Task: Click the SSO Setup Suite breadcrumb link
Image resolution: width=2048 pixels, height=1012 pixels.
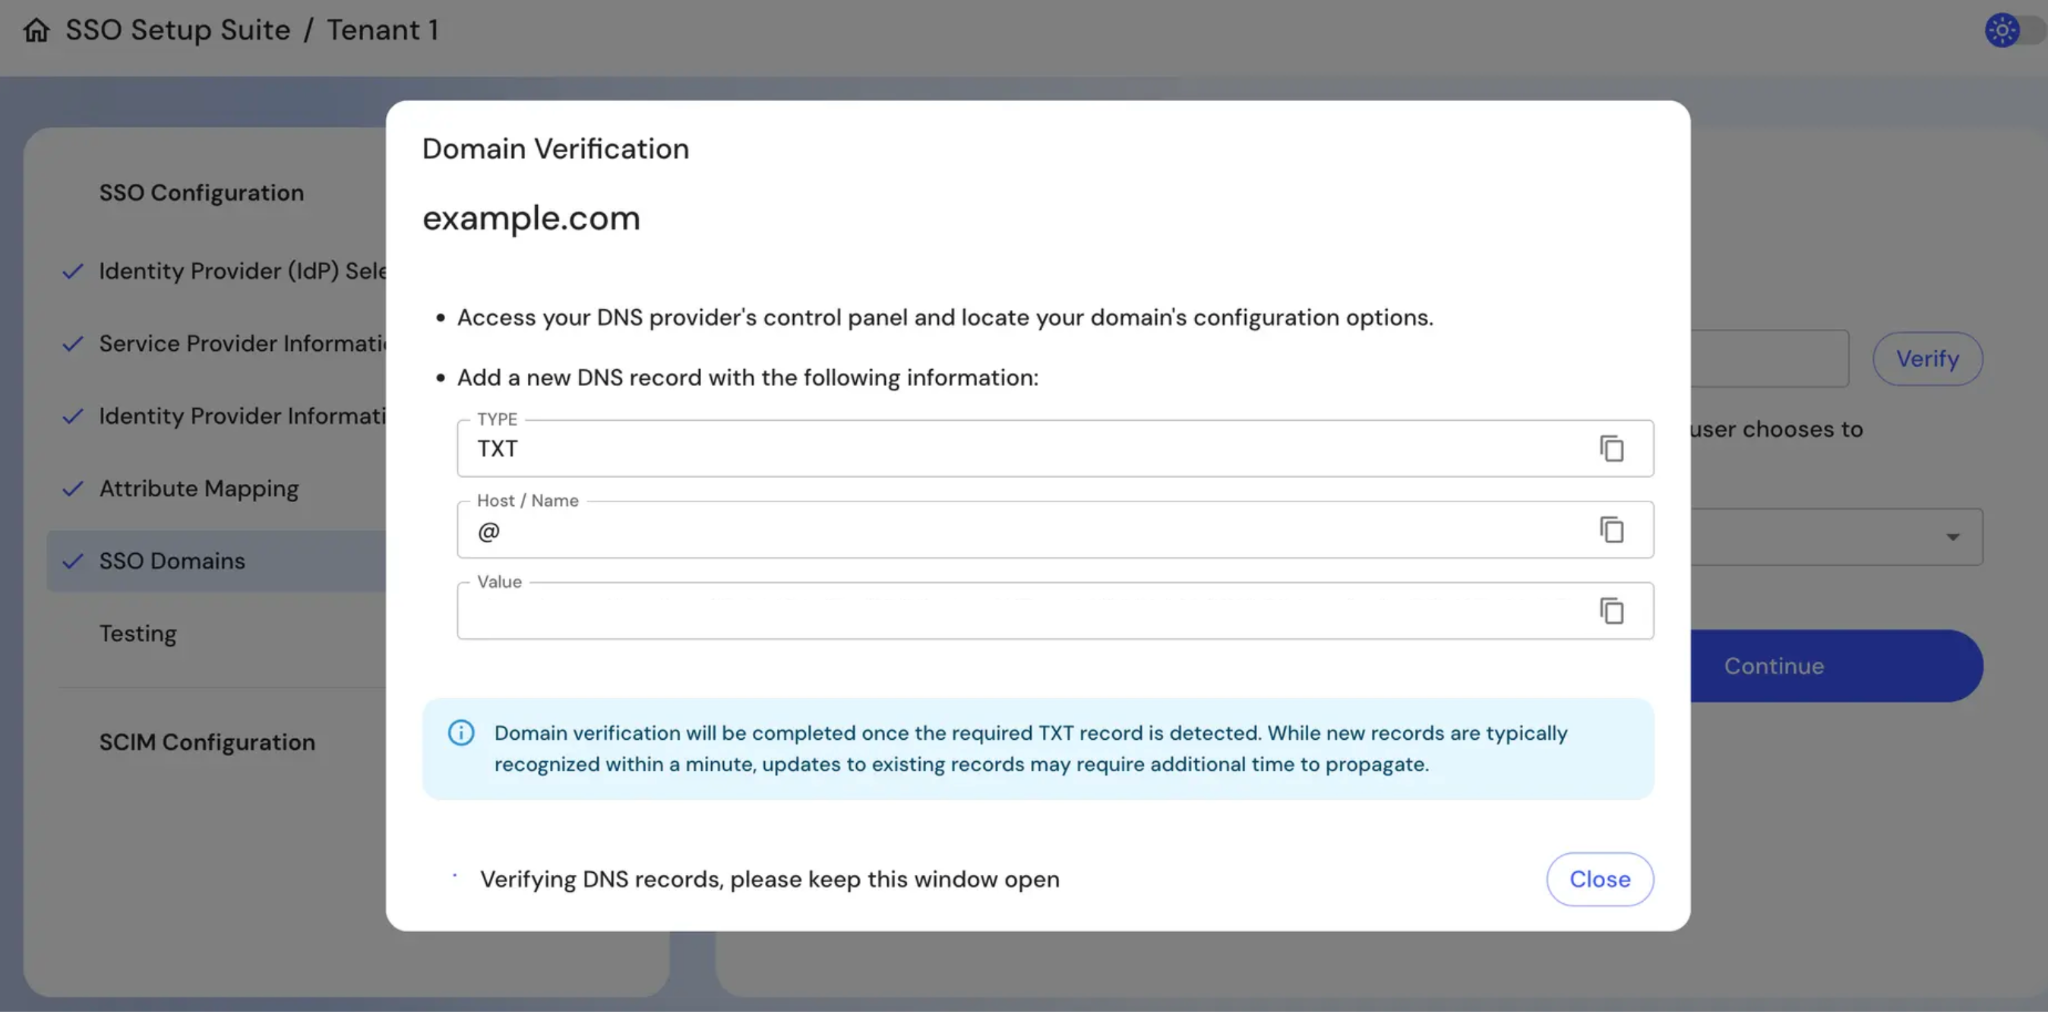Action: point(178,30)
